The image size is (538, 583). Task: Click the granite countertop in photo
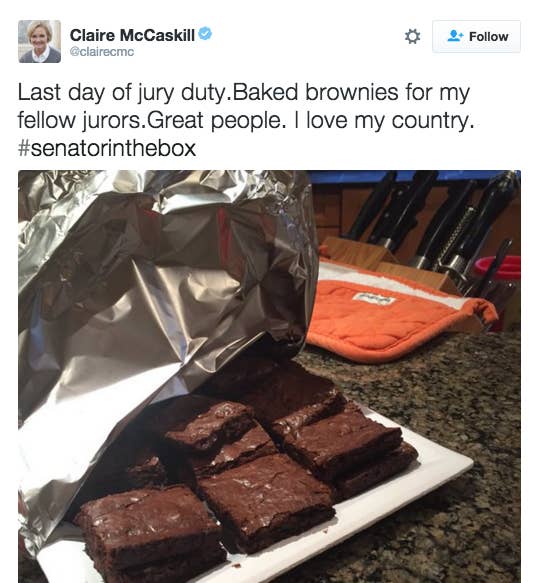point(465,409)
